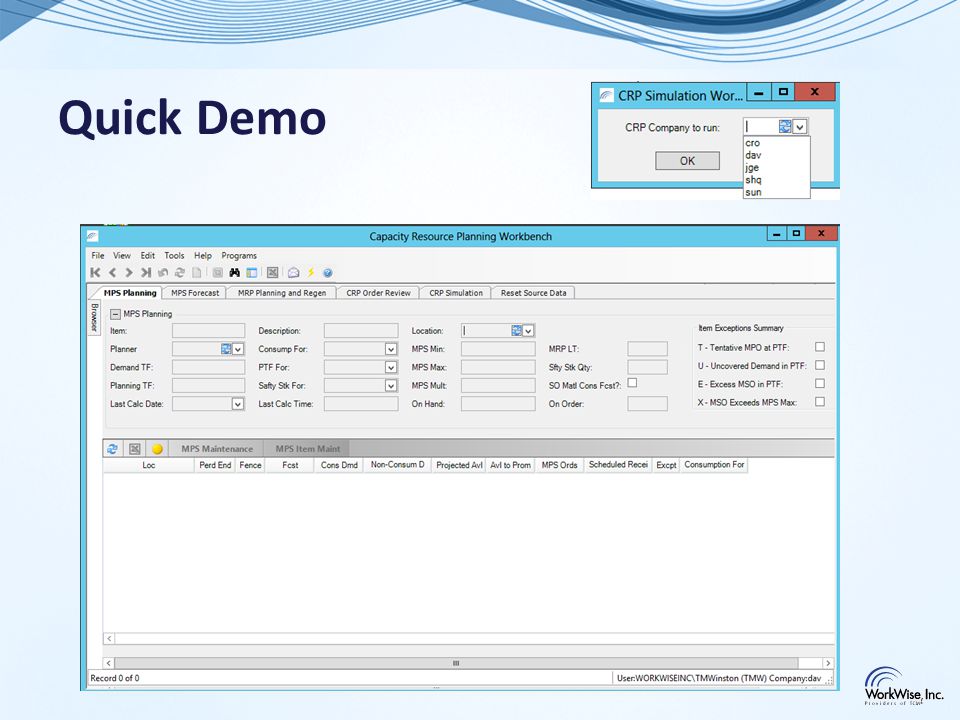
Task: Switch to Reset Source Data tab
Action: click(x=533, y=293)
